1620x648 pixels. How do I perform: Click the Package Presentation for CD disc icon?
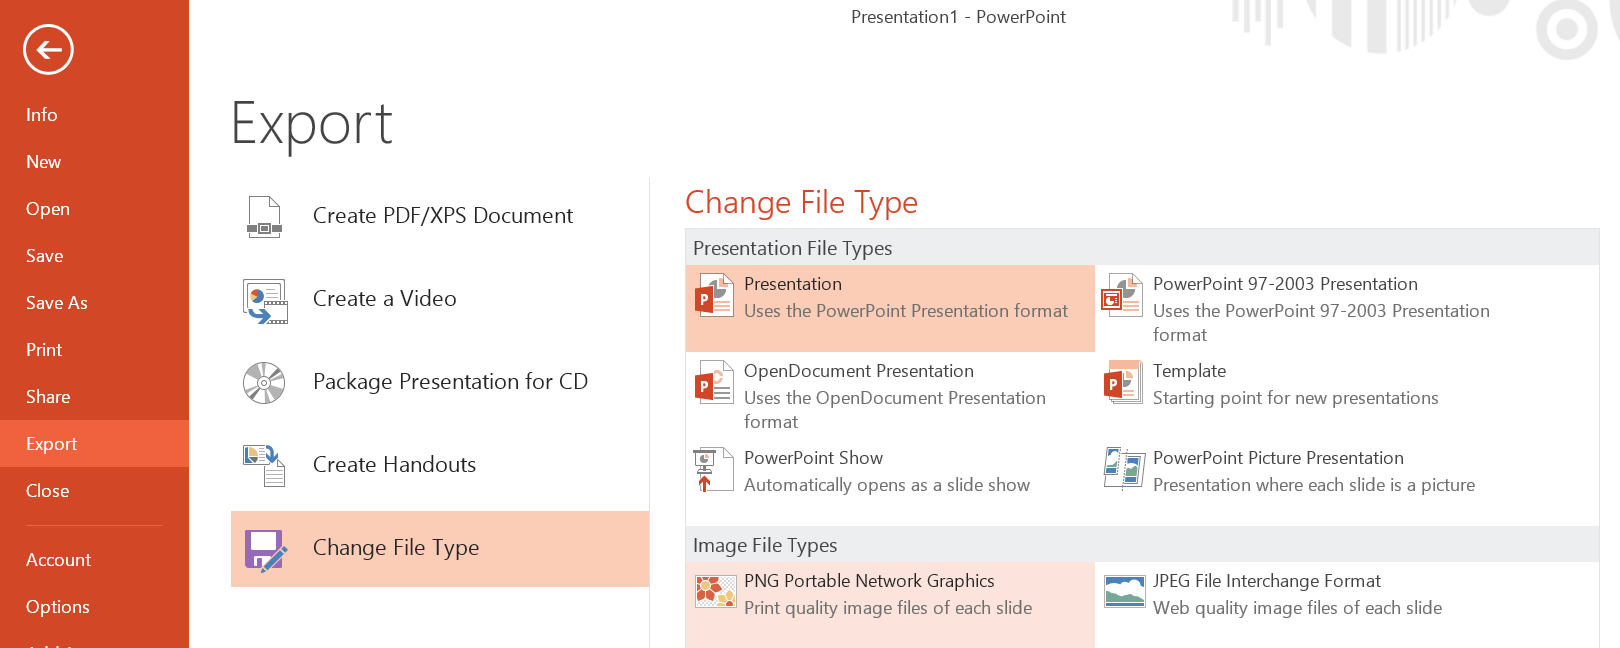[264, 383]
